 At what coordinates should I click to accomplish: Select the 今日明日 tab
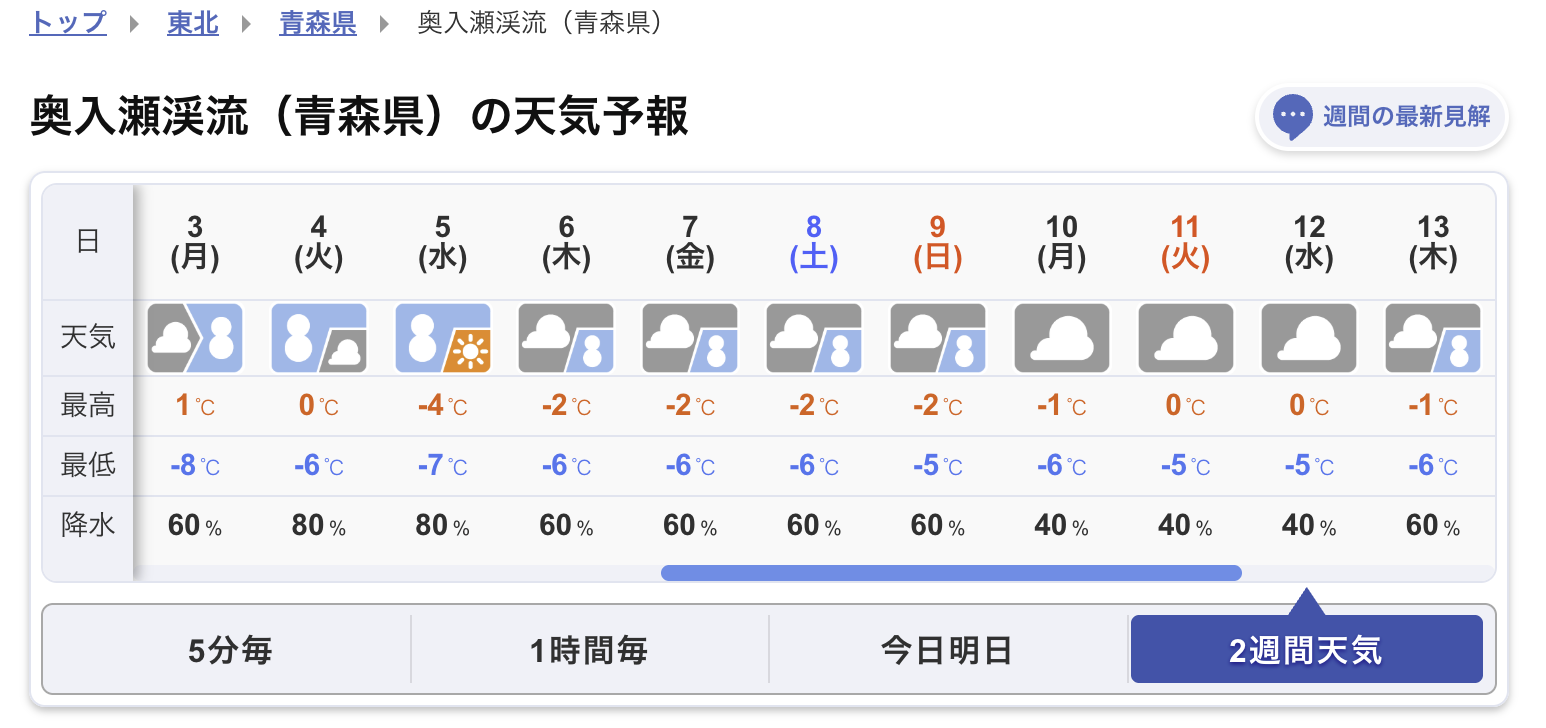947,651
